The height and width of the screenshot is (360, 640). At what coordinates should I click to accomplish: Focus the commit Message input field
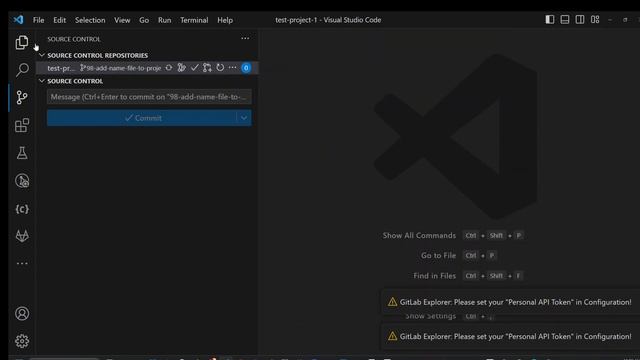149,97
